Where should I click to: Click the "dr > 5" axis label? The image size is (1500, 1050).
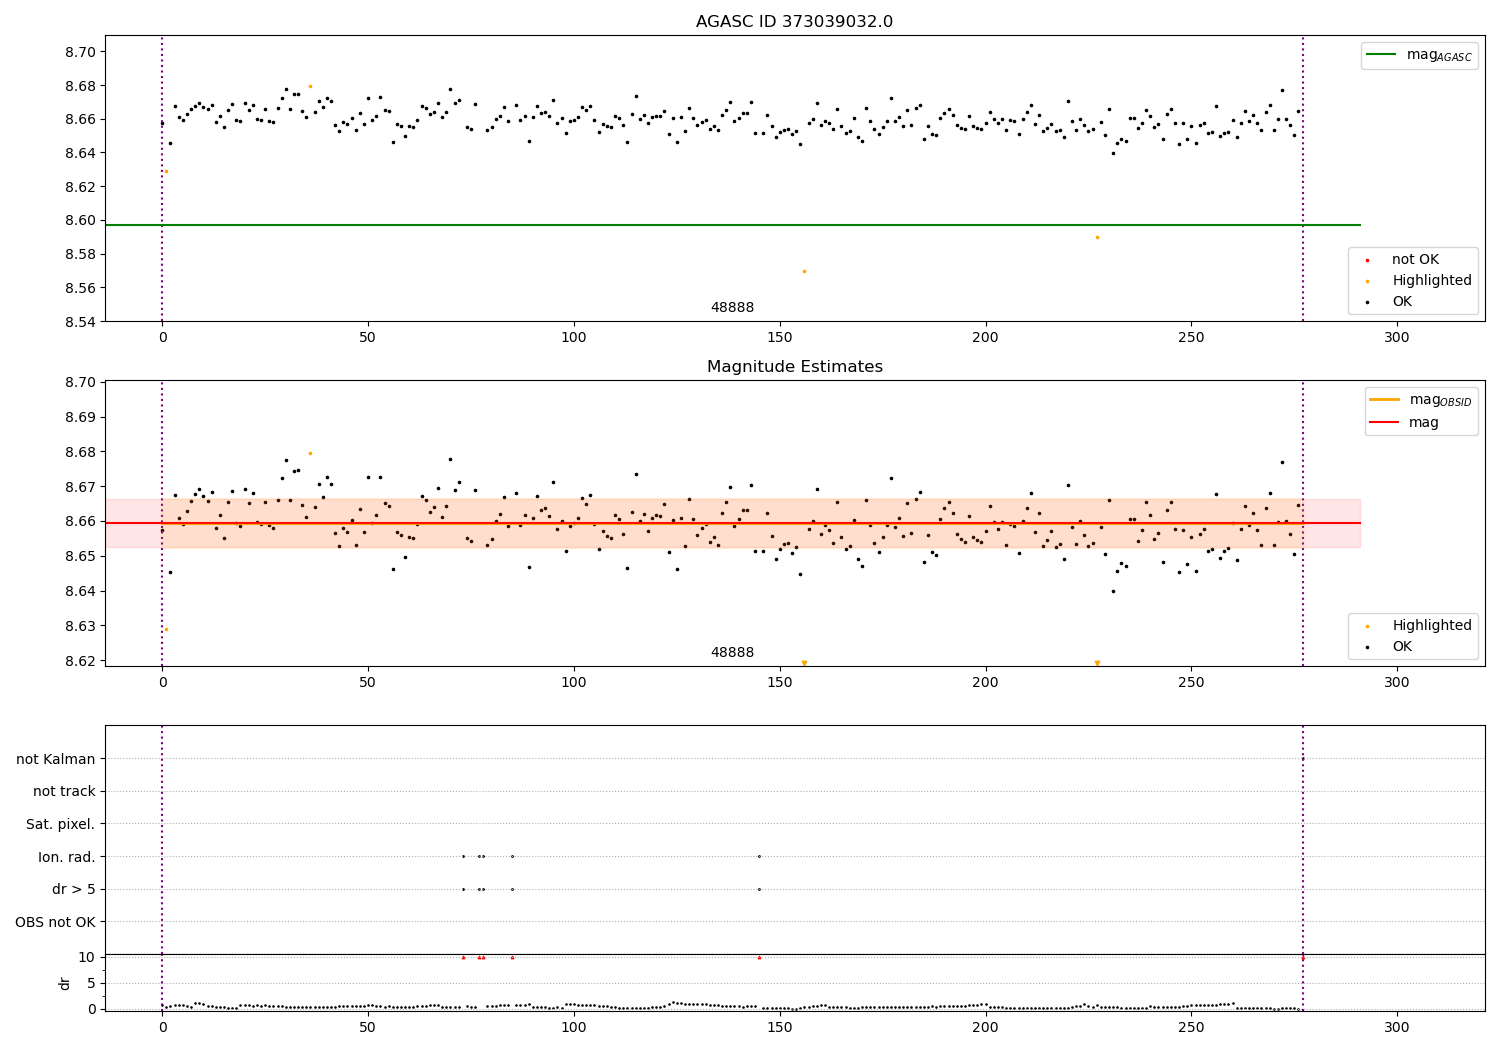pyautogui.click(x=74, y=890)
